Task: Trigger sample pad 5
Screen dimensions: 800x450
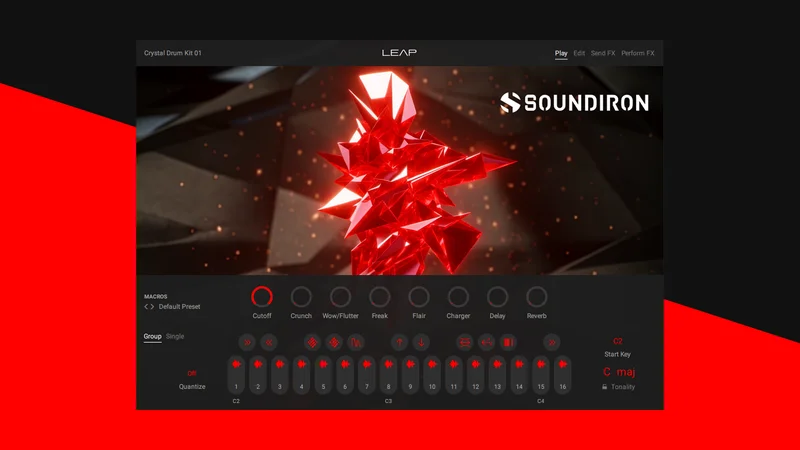Action: point(323,374)
